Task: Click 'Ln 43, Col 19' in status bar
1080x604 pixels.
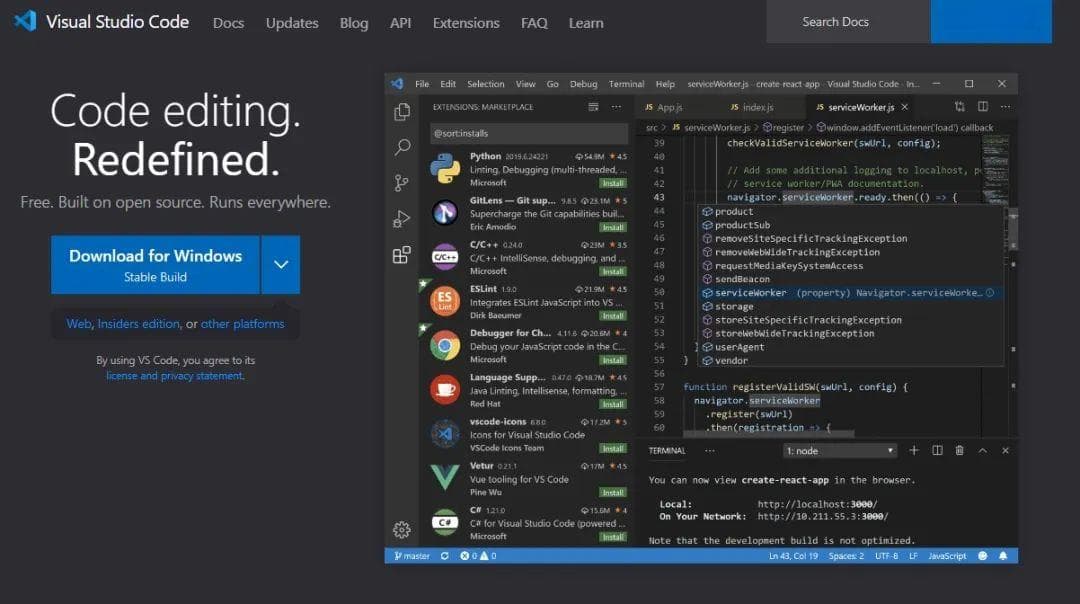Action: coord(793,556)
